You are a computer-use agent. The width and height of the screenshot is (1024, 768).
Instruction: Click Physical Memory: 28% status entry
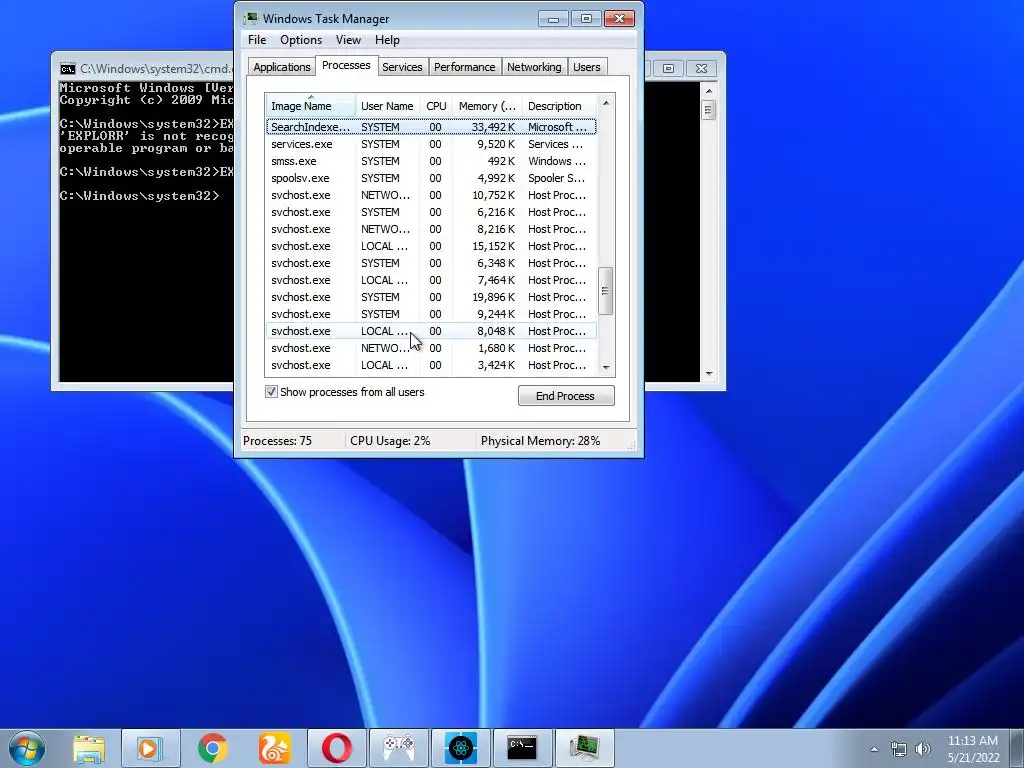pyautogui.click(x=540, y=441)
